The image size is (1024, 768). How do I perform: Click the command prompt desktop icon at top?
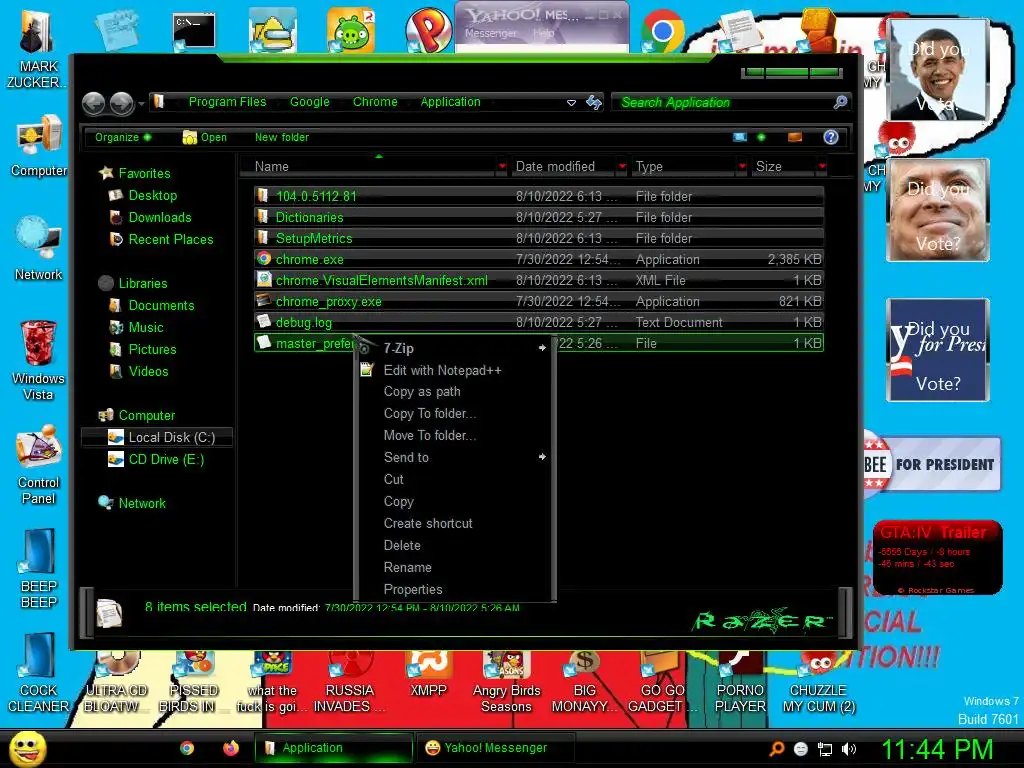click(194, 31)
